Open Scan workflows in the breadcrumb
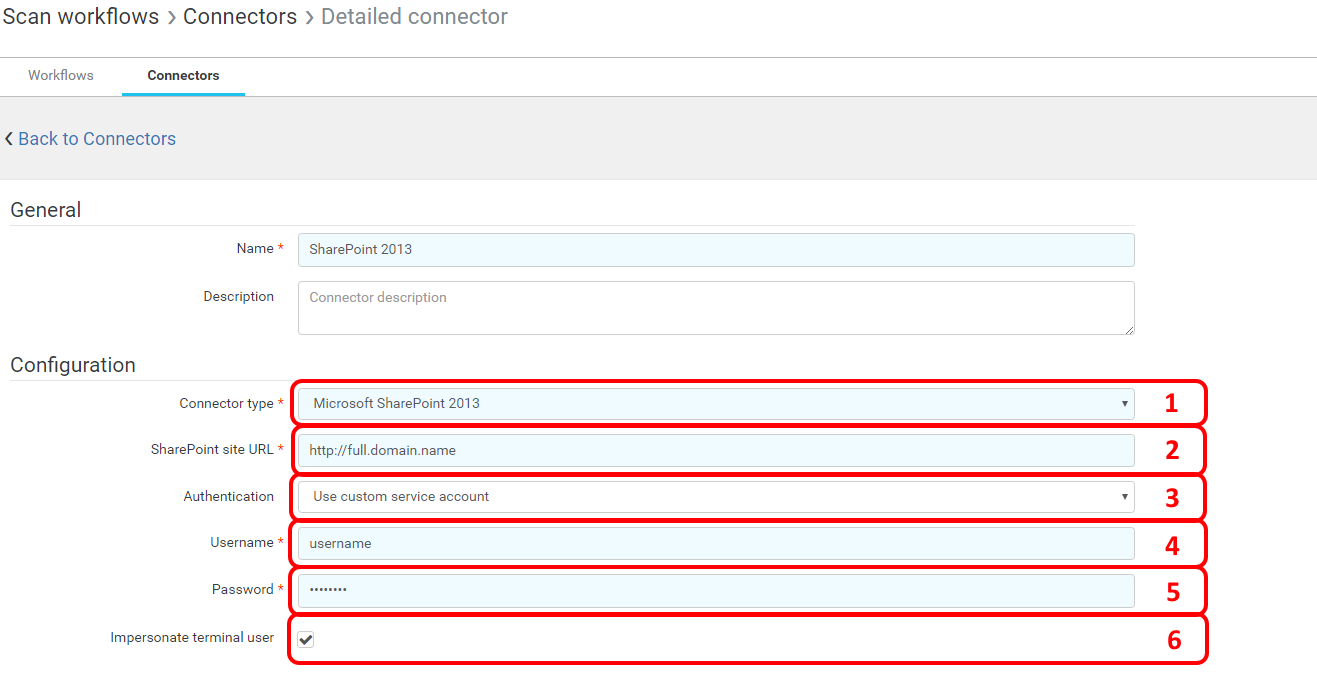Image resolution: width=1317 pixels, height=675 pixels. pyautogui.click(x=81, y=17)
